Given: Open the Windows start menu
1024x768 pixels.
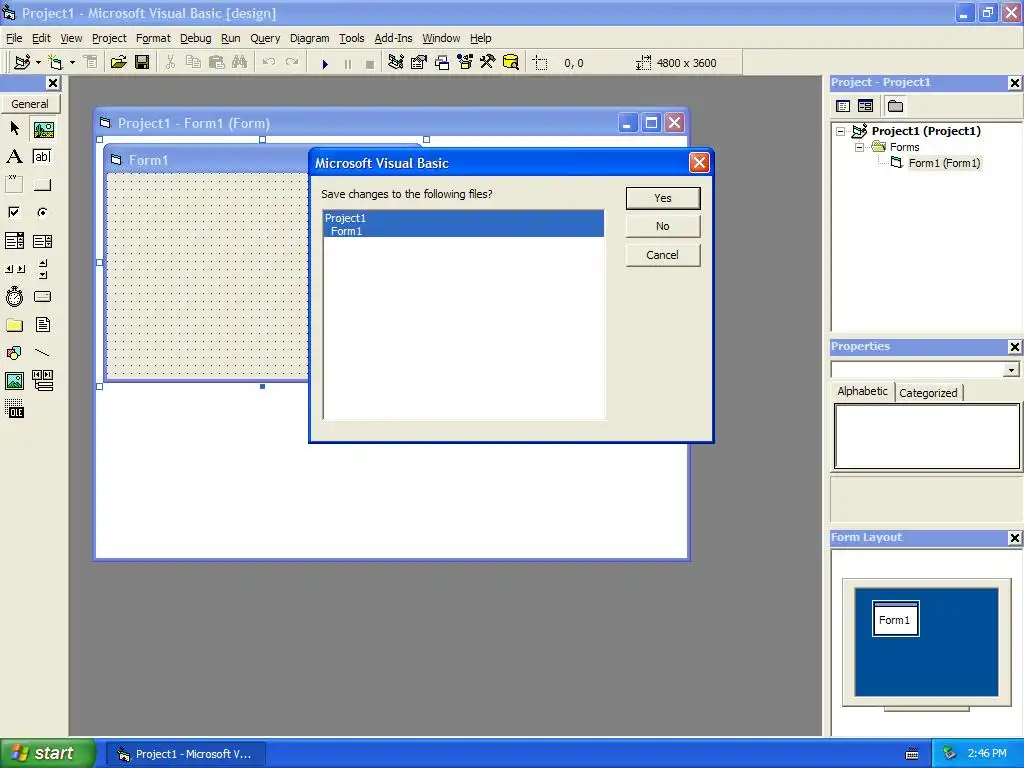Looking at the screenshot, I should coord(46,754).
